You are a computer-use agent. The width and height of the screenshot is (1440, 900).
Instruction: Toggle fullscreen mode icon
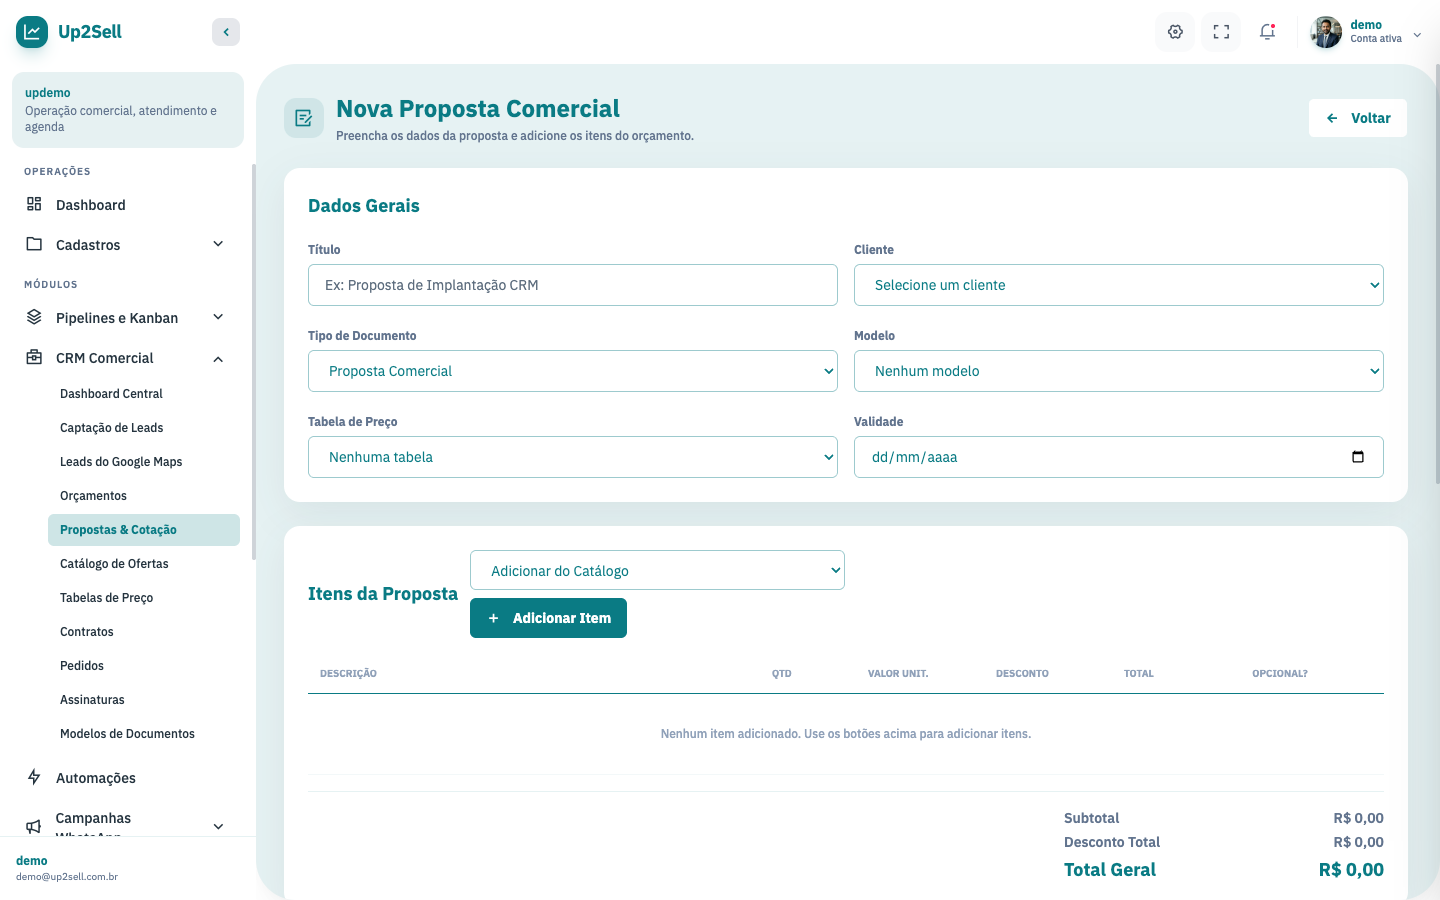click(x=1221, y=32)
